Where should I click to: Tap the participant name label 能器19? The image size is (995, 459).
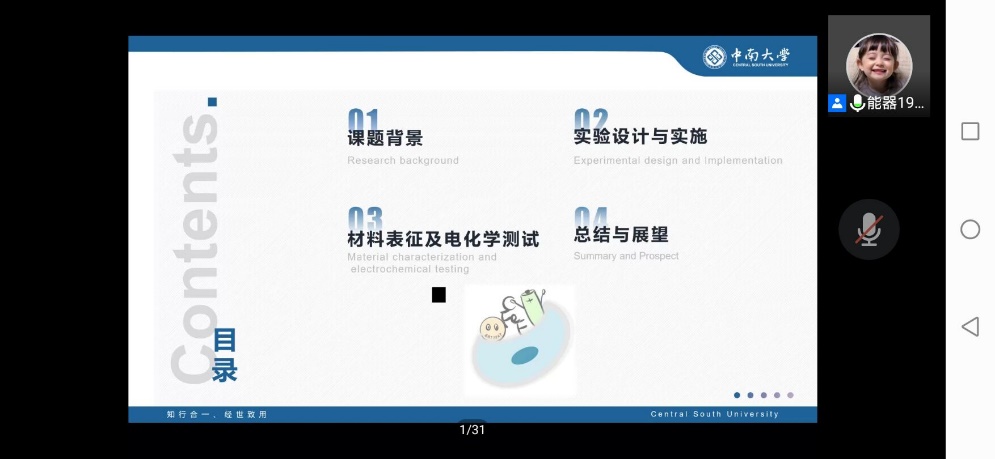click(895, 103)
